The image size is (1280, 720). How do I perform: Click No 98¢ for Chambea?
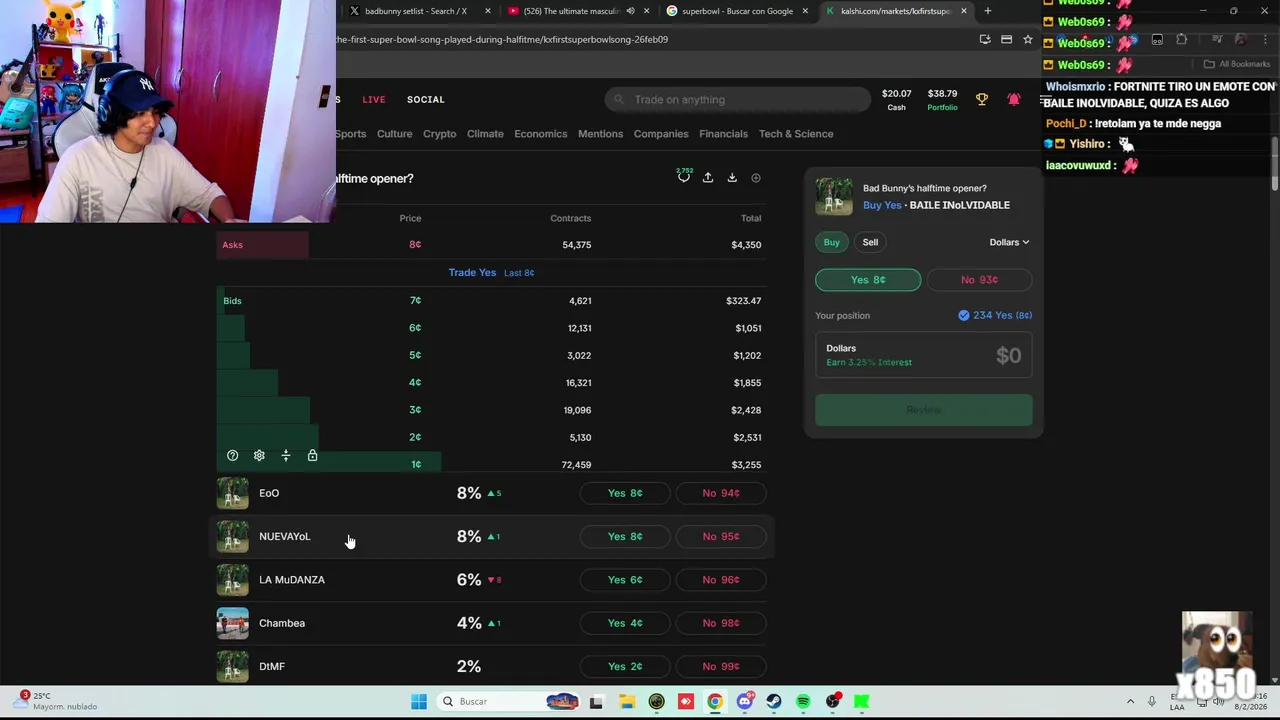[721, 623]
